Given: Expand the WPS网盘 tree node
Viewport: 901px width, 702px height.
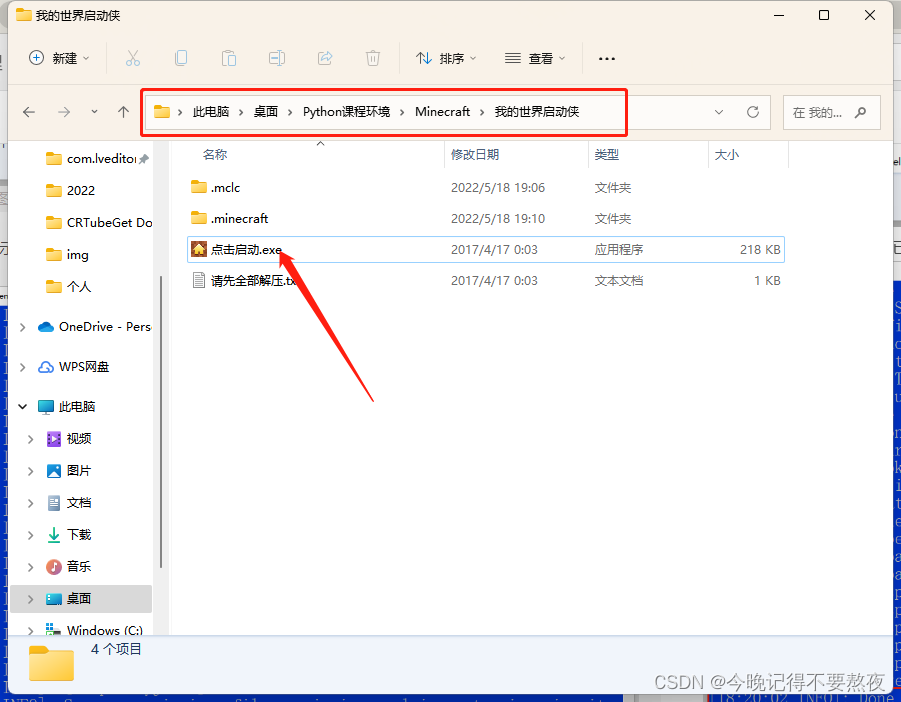Looking at the screenshot, I should click(22, 368).
